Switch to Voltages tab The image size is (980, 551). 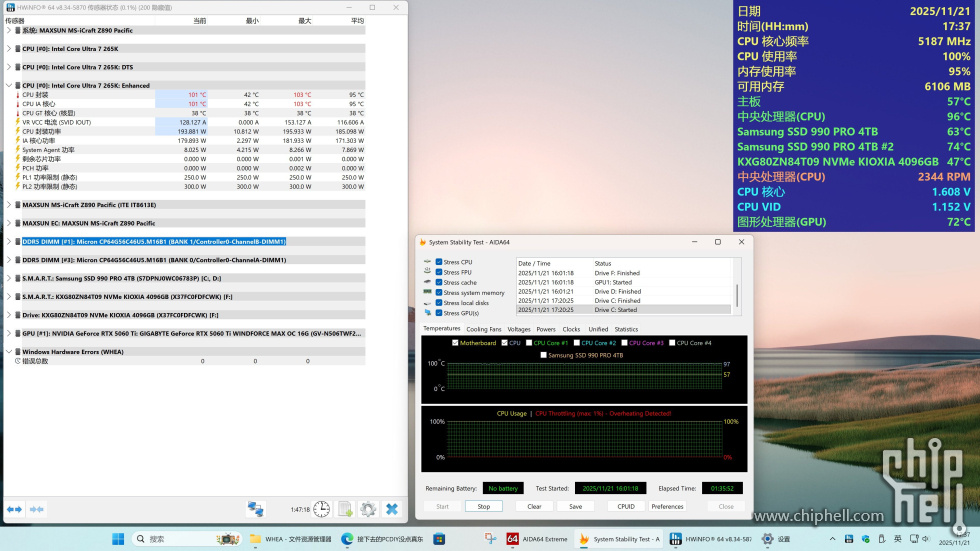[519, 329]
